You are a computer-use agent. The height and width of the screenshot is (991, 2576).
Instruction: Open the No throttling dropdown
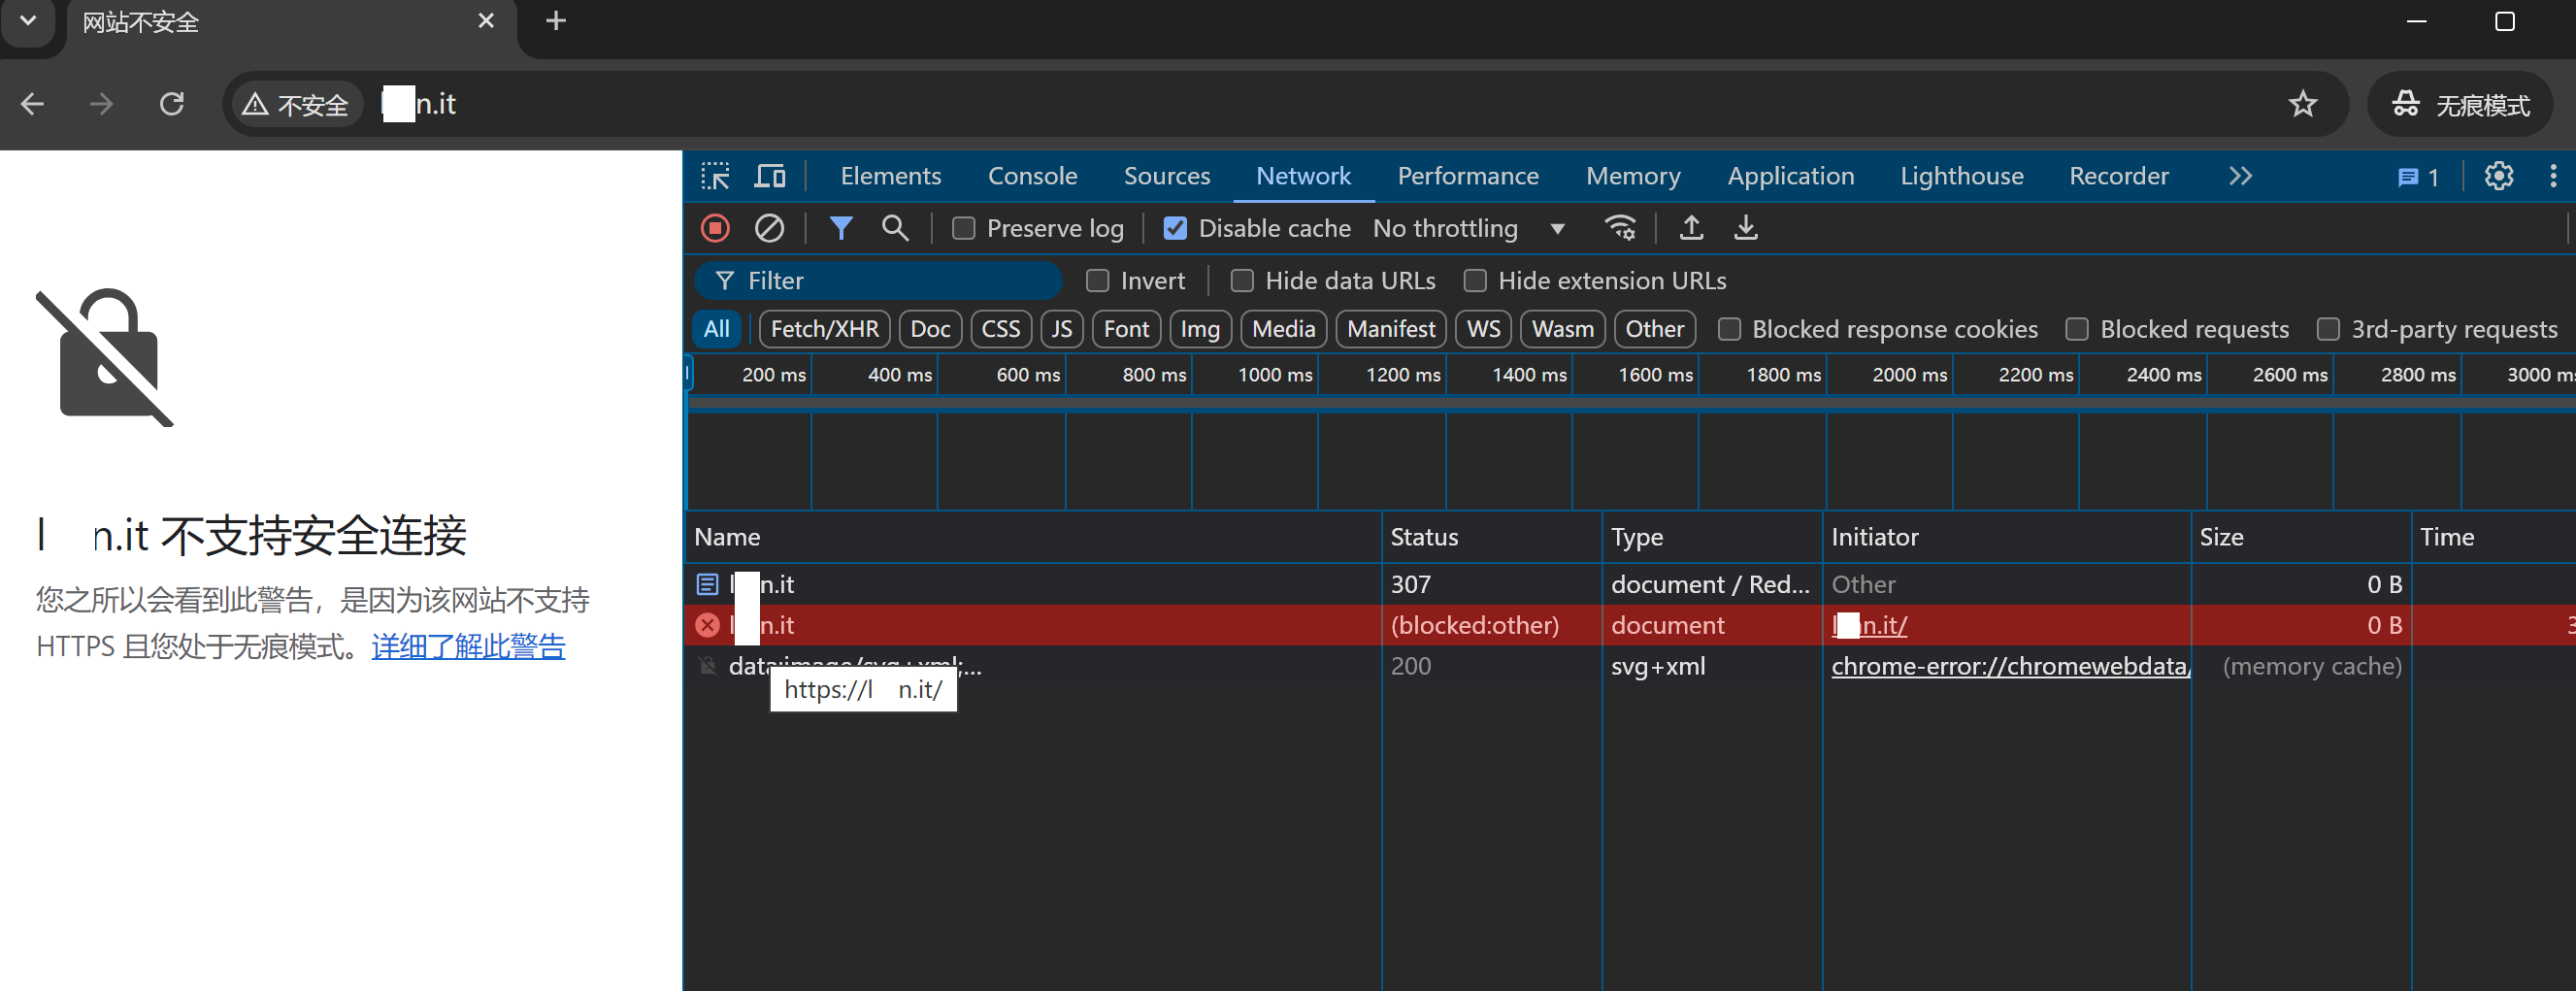pos(1467,229)
